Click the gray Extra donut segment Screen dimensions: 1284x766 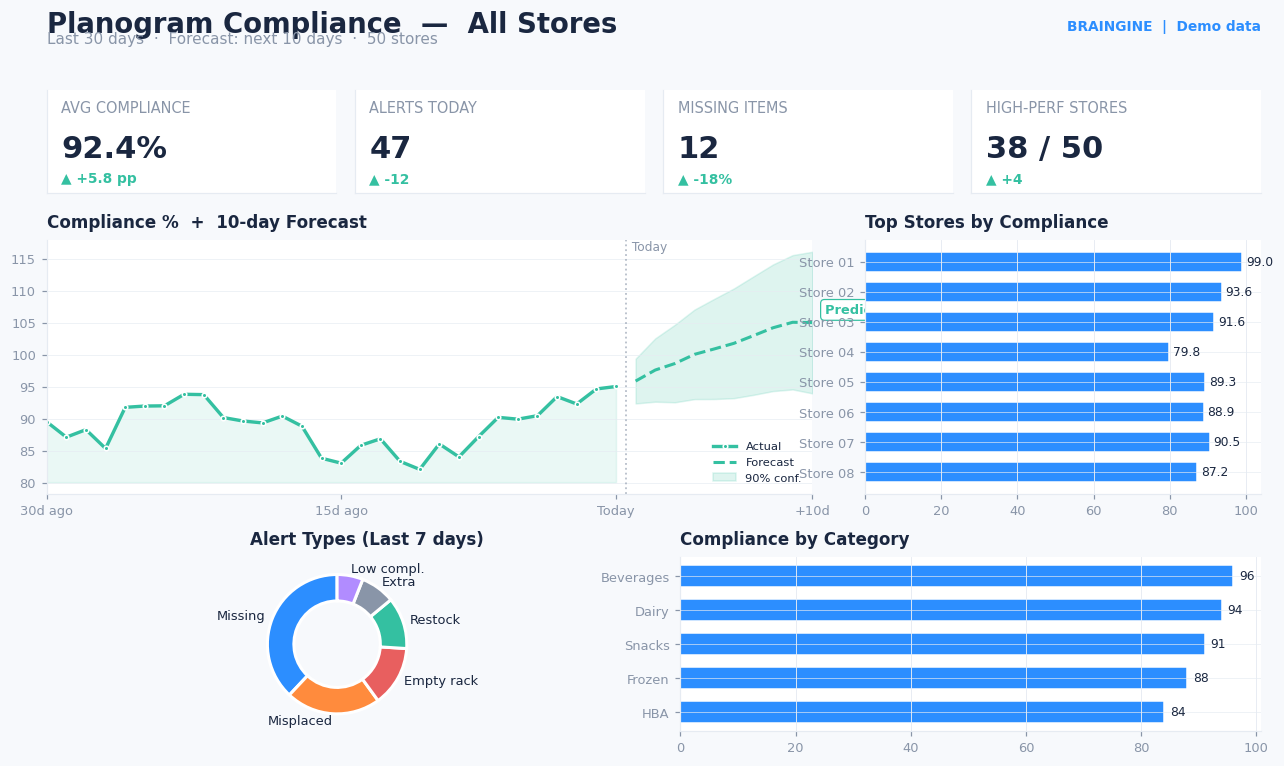tap(370, 597)
